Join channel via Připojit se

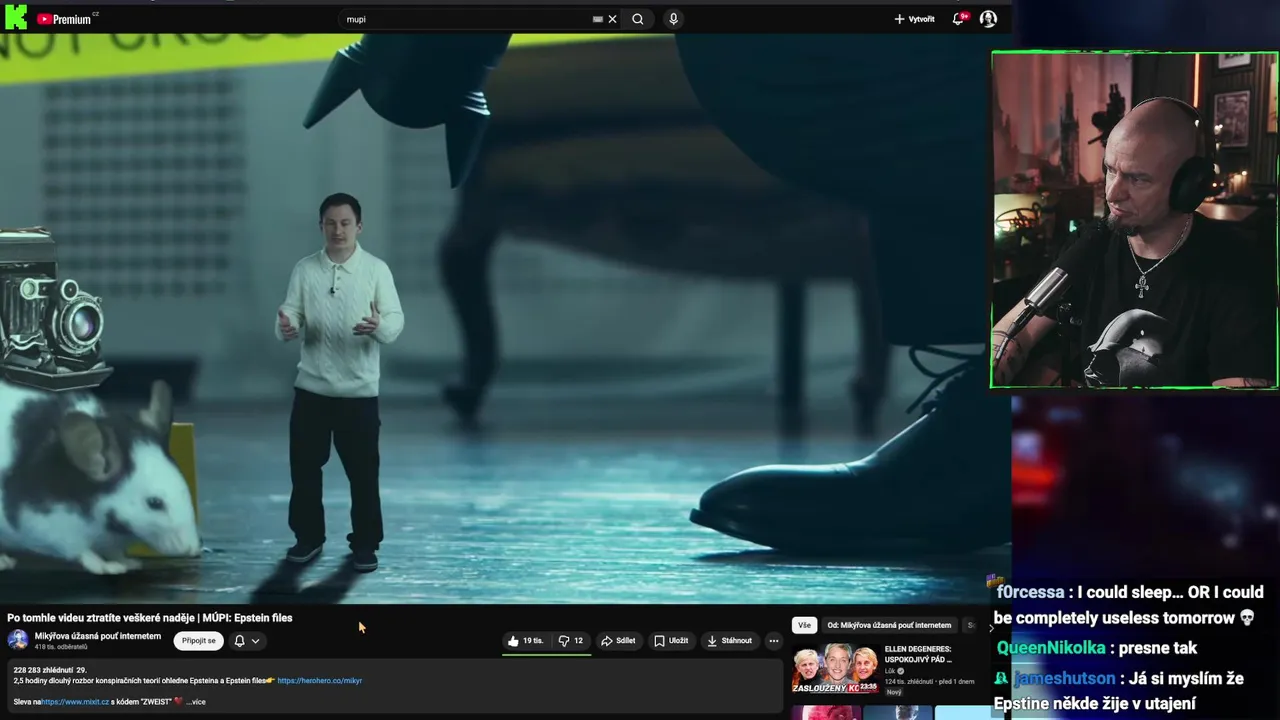[198, 641]
